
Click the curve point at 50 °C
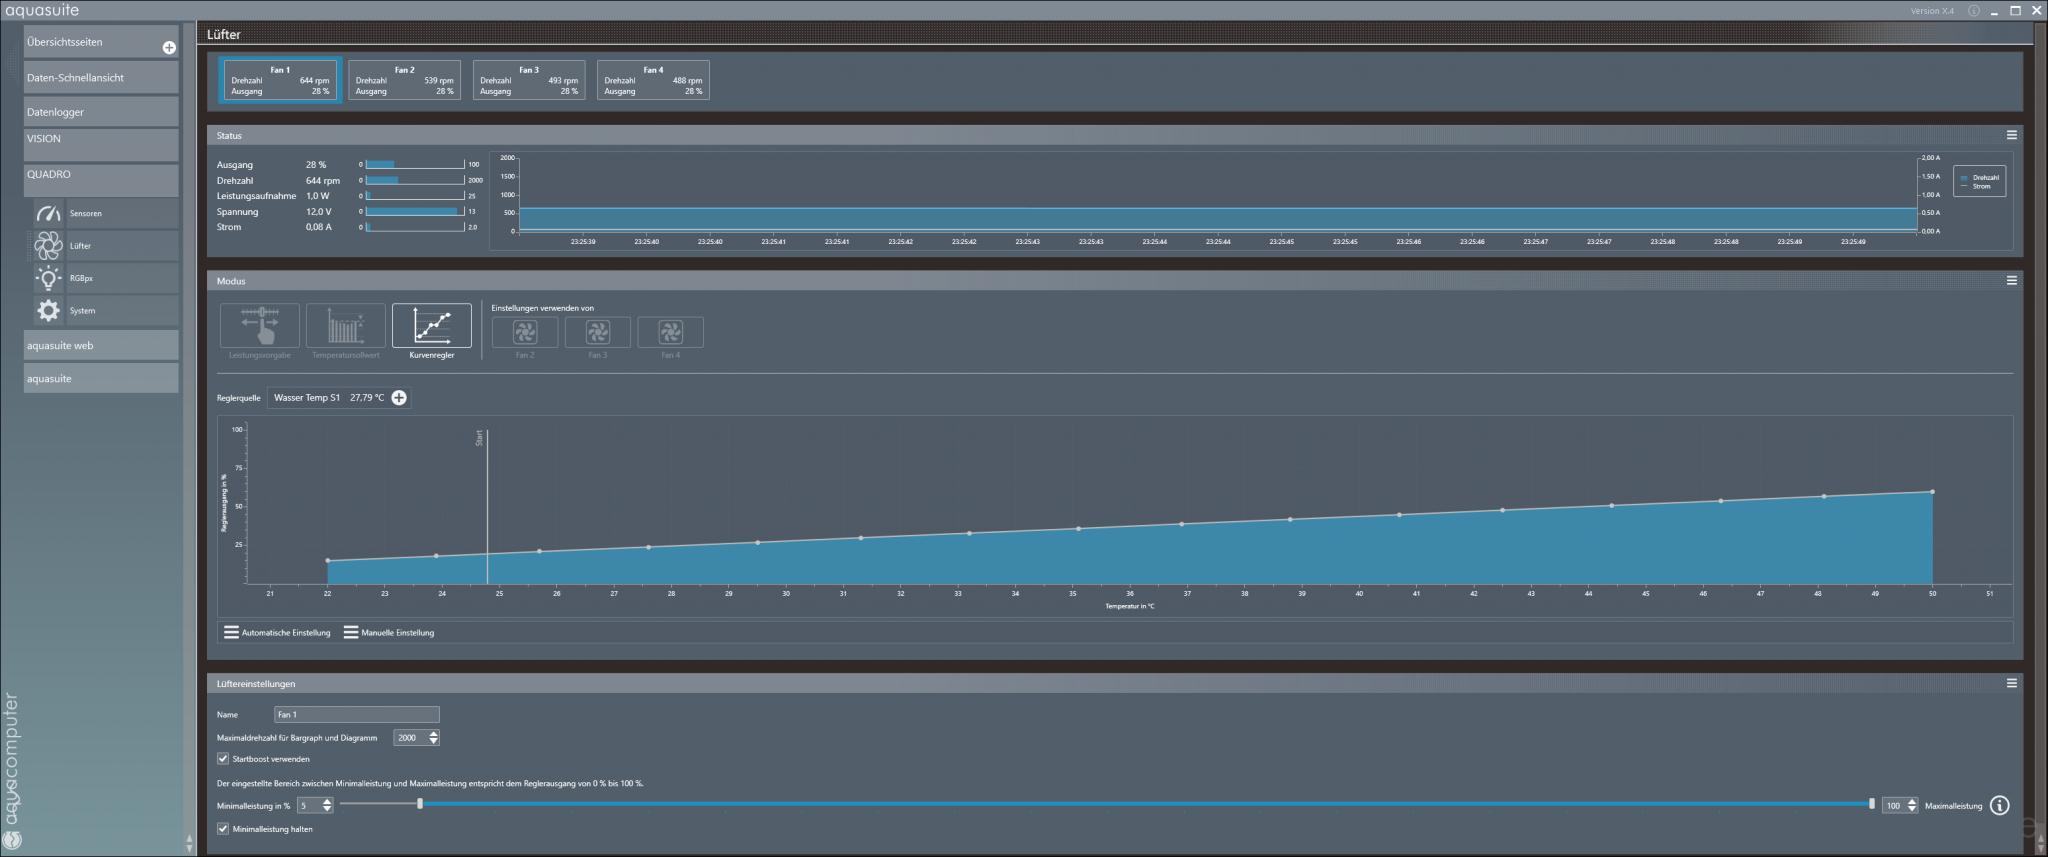[x=1932, y=492]
